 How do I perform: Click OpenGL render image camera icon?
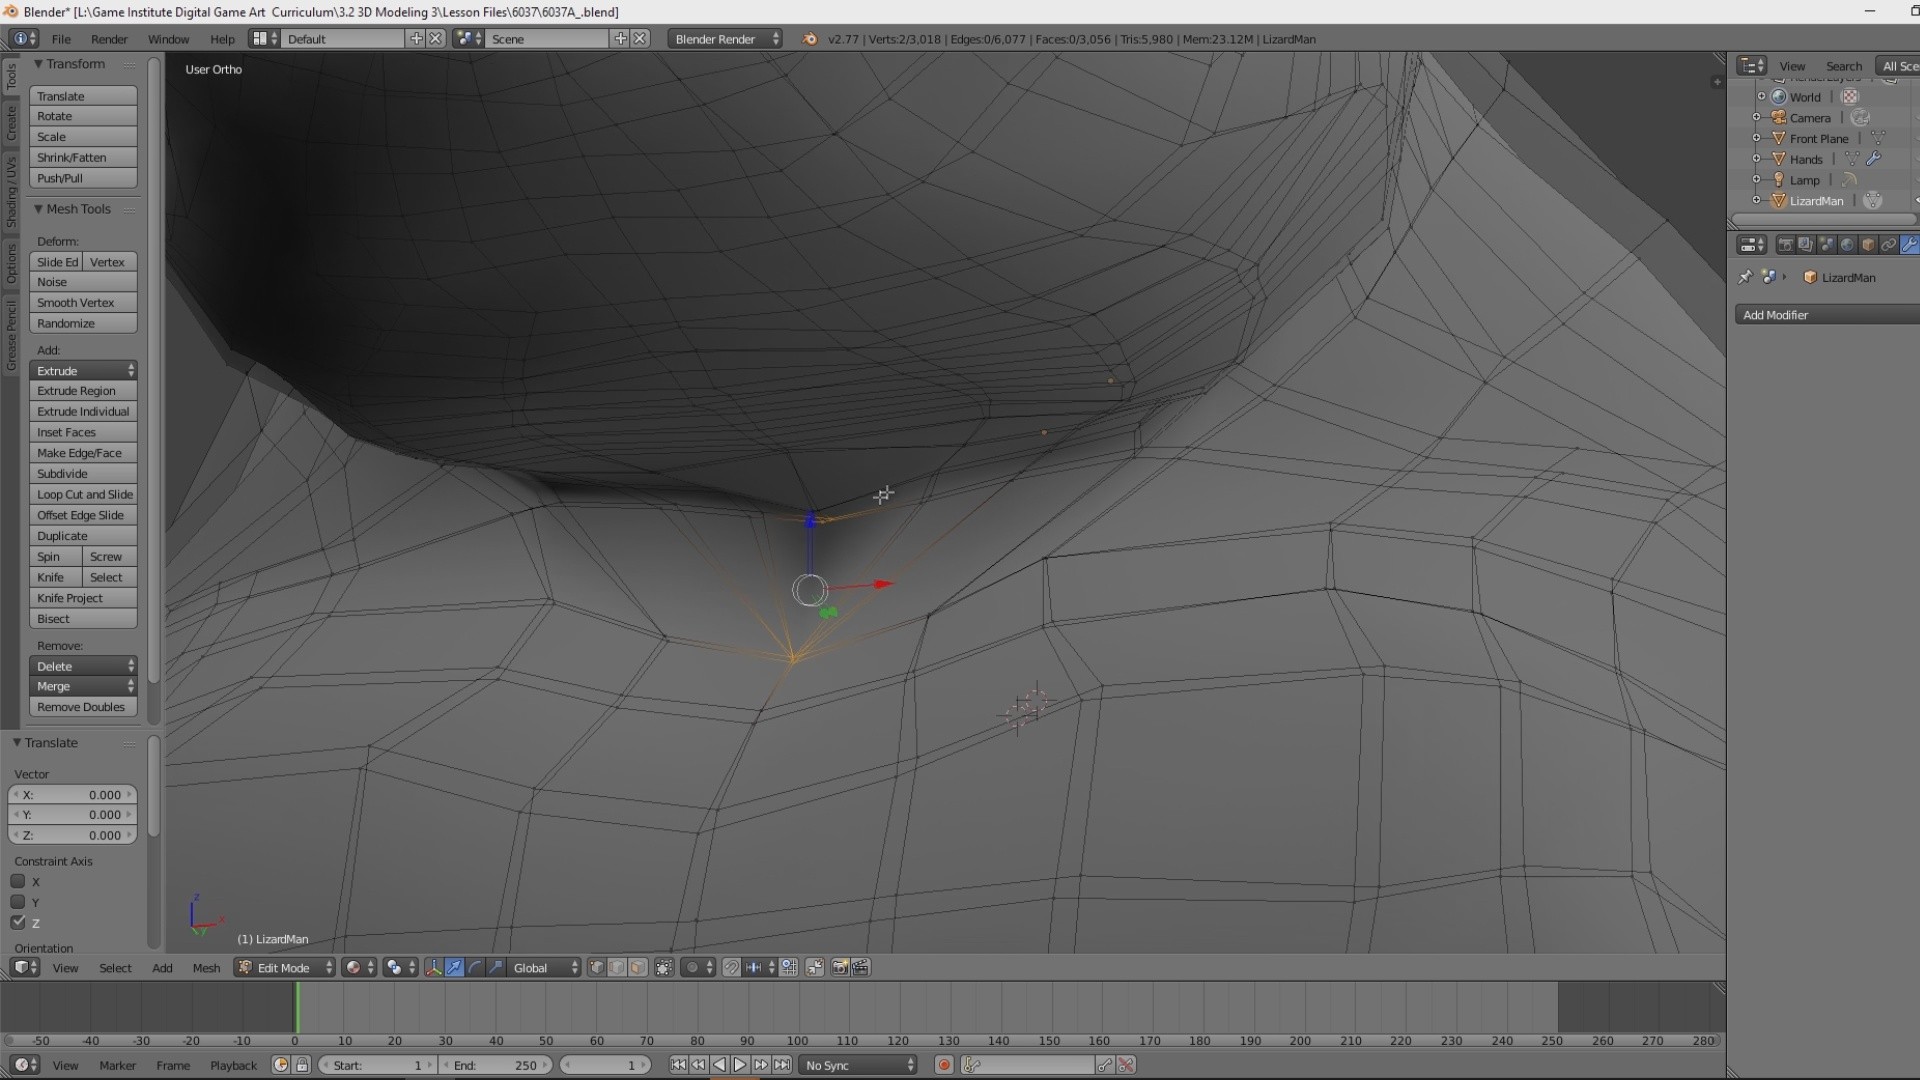[x=840, y=967]
